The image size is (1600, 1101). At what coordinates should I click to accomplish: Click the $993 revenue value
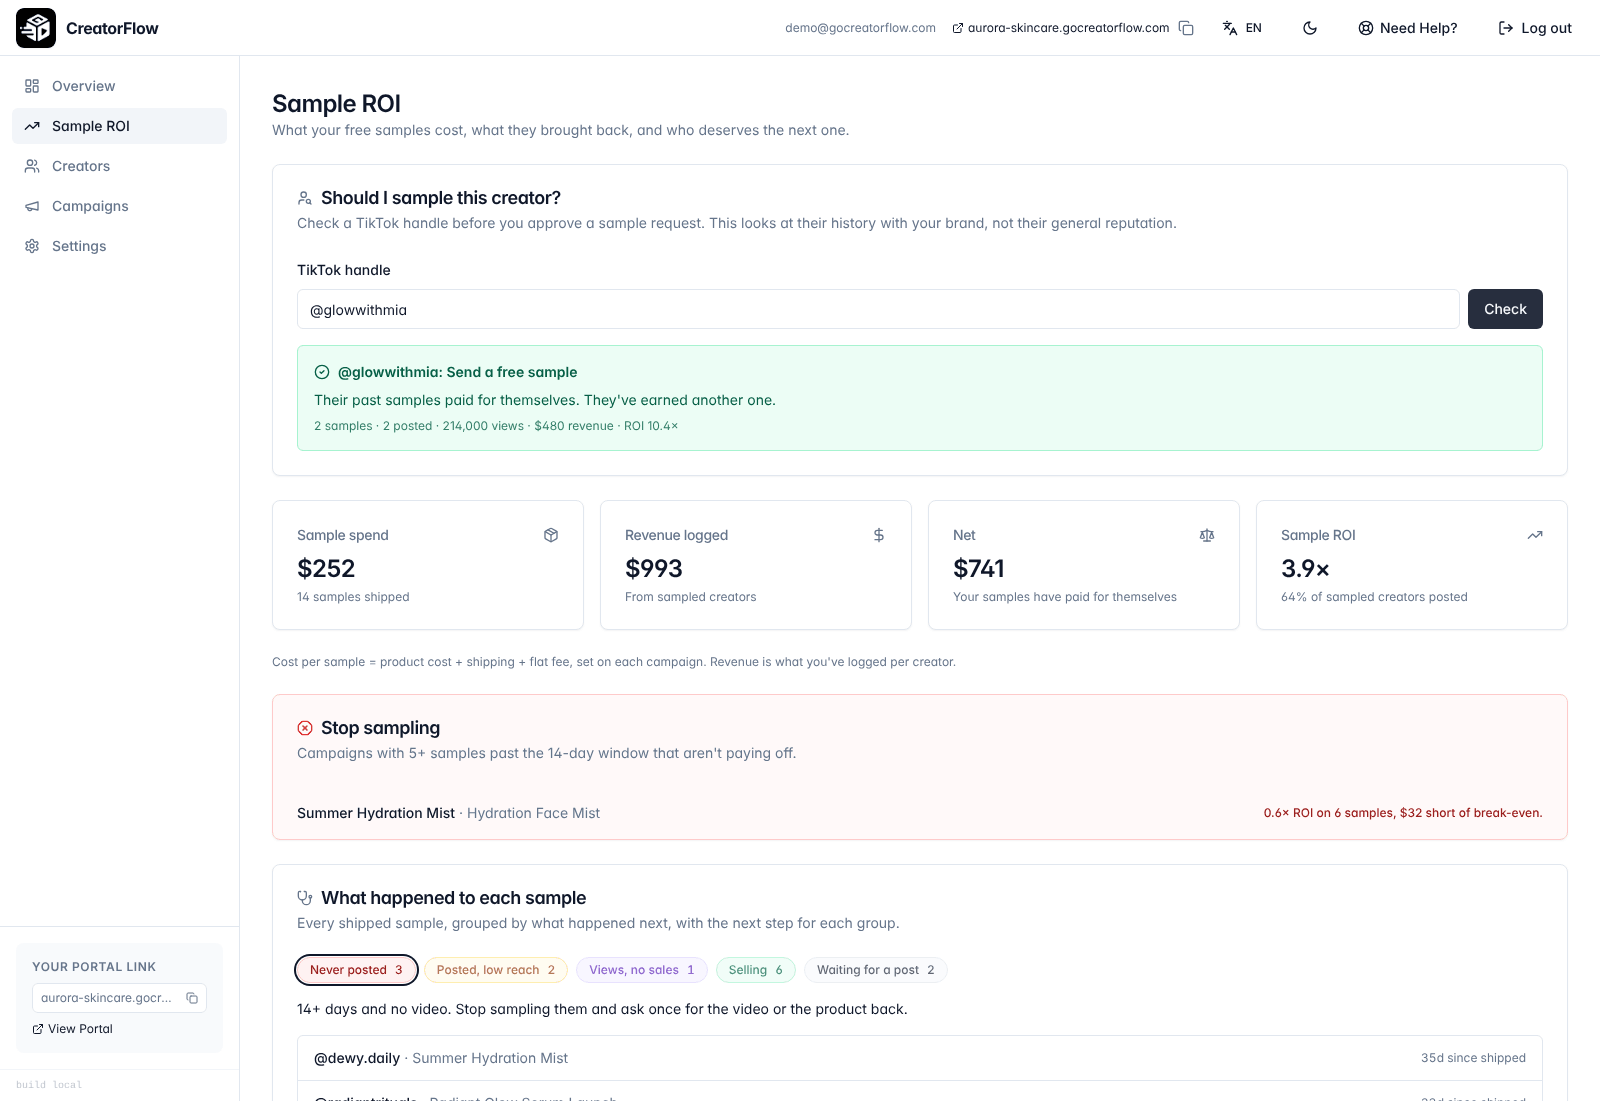pos(654,568)
